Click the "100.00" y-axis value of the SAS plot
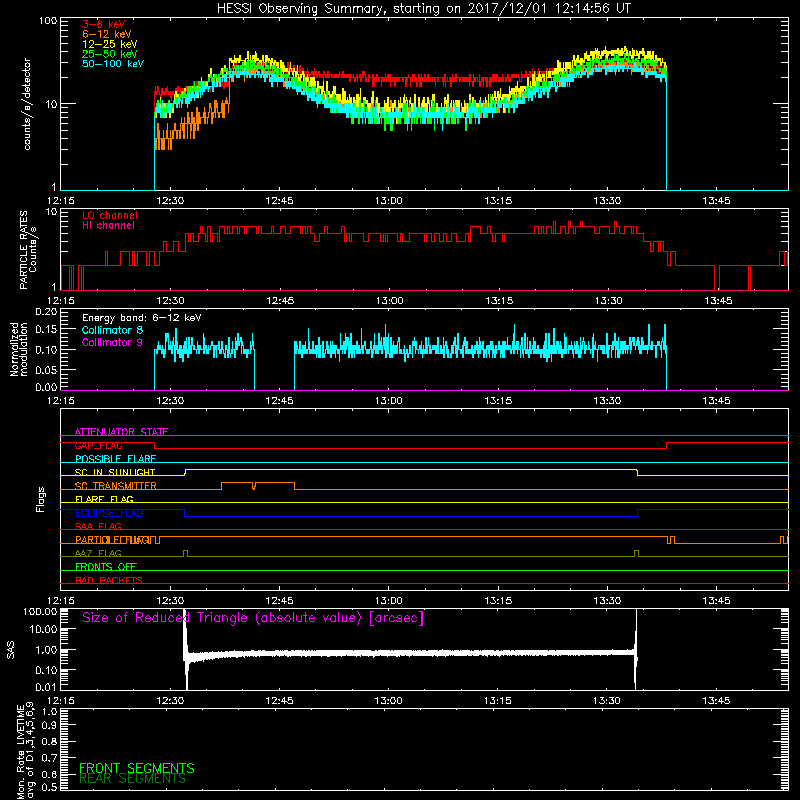 coord(40,611)
